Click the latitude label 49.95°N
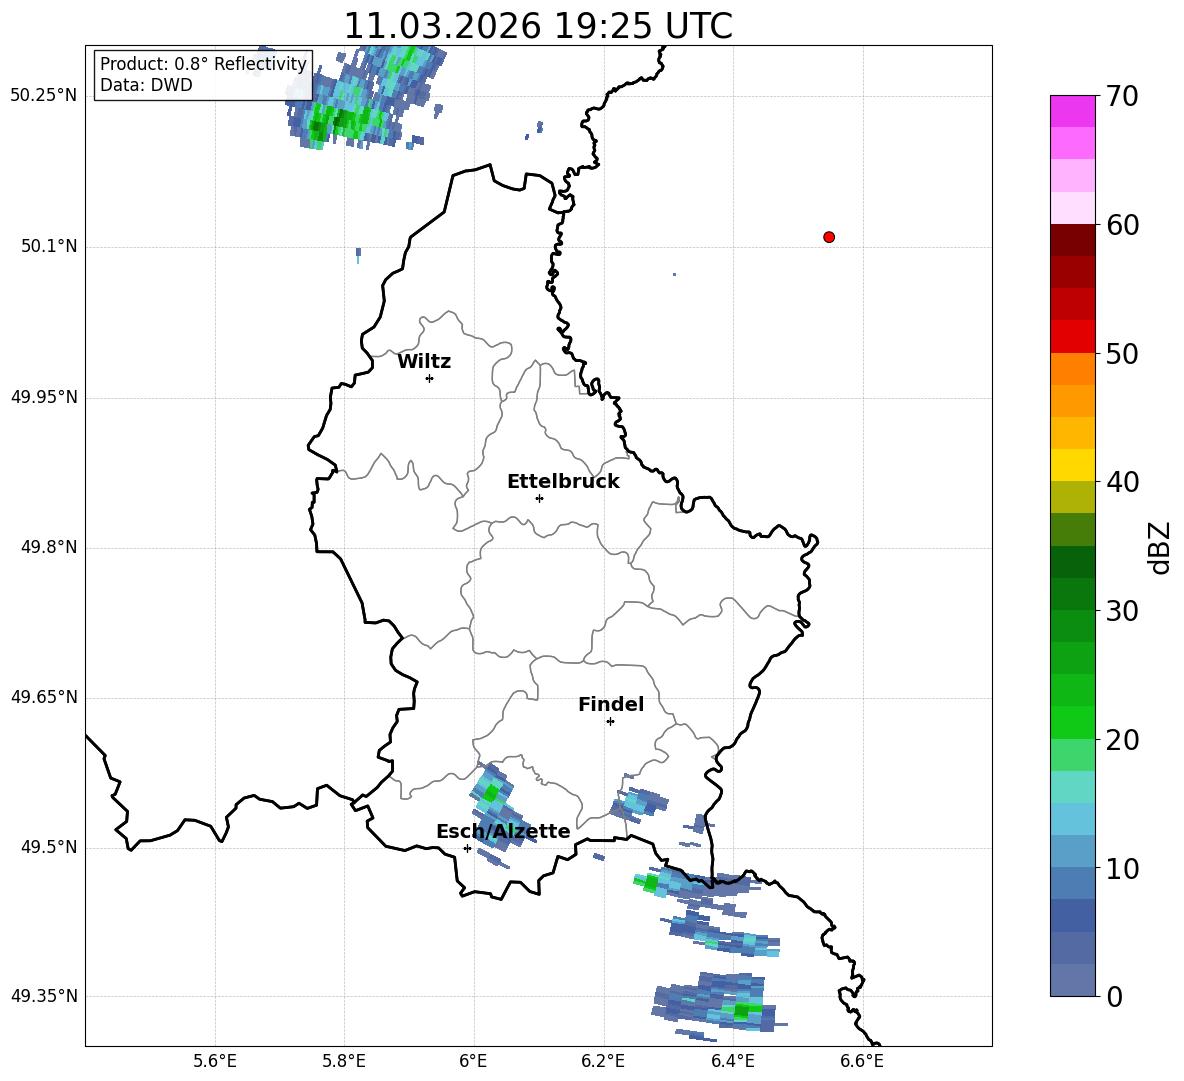The height and width of the screenshot is (1081, 1184). coord(44,398)
